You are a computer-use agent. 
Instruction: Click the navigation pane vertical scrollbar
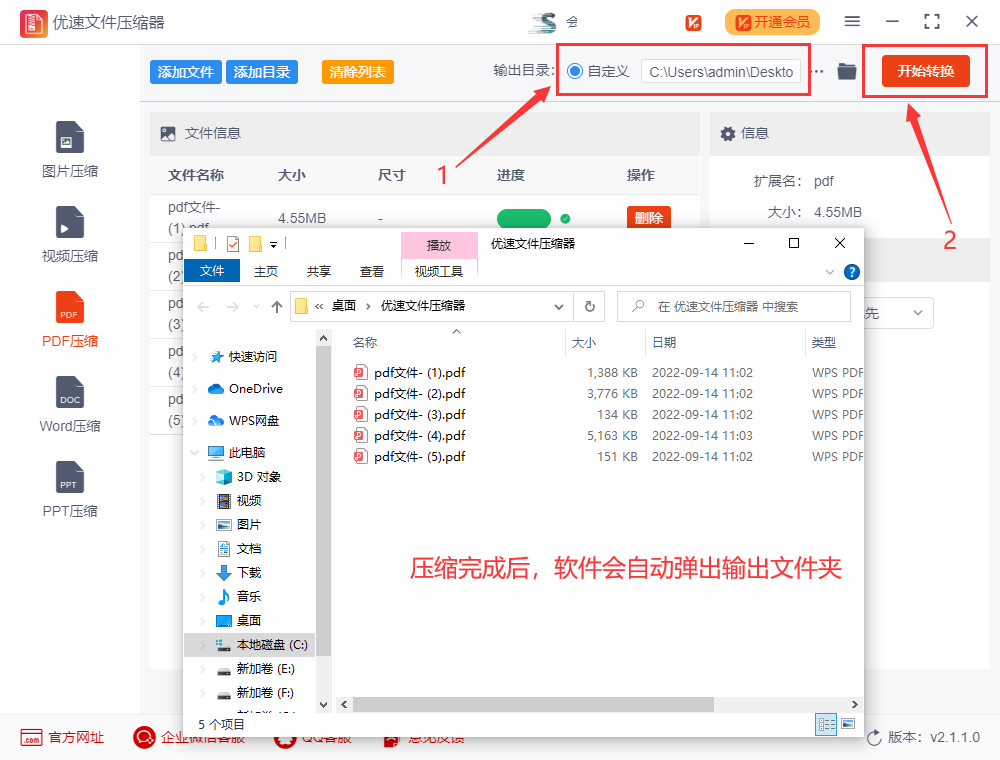[x=323, y=501]
